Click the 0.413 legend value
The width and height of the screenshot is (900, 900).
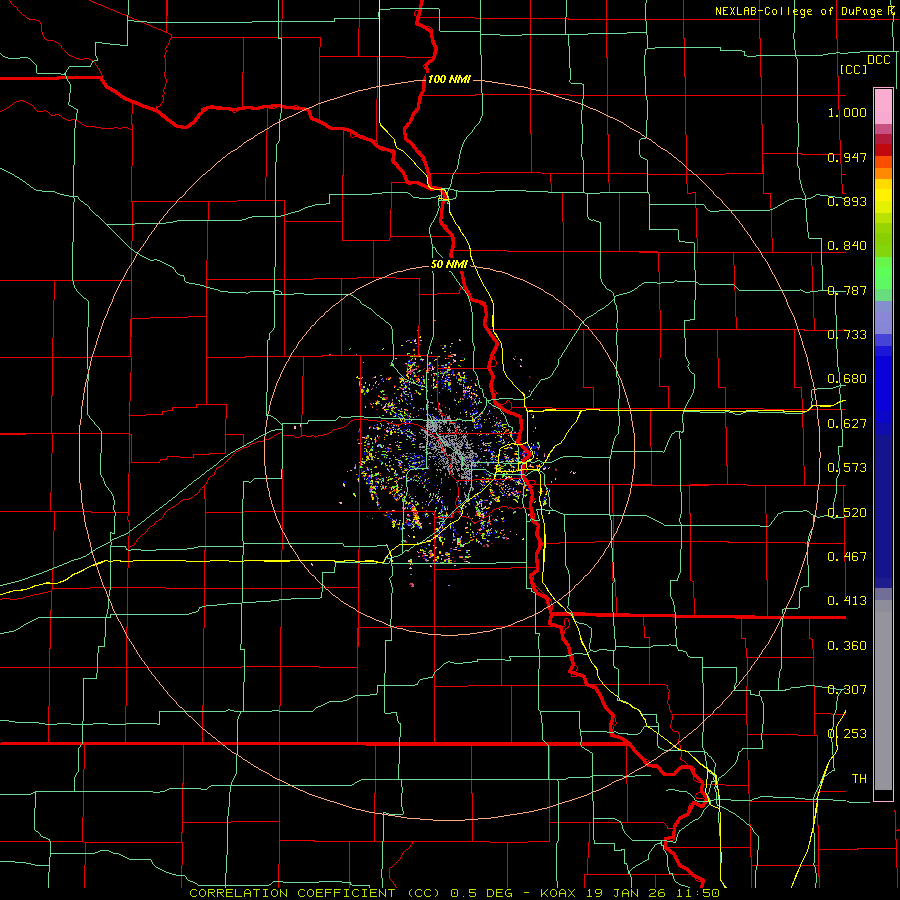coord(847,601)
